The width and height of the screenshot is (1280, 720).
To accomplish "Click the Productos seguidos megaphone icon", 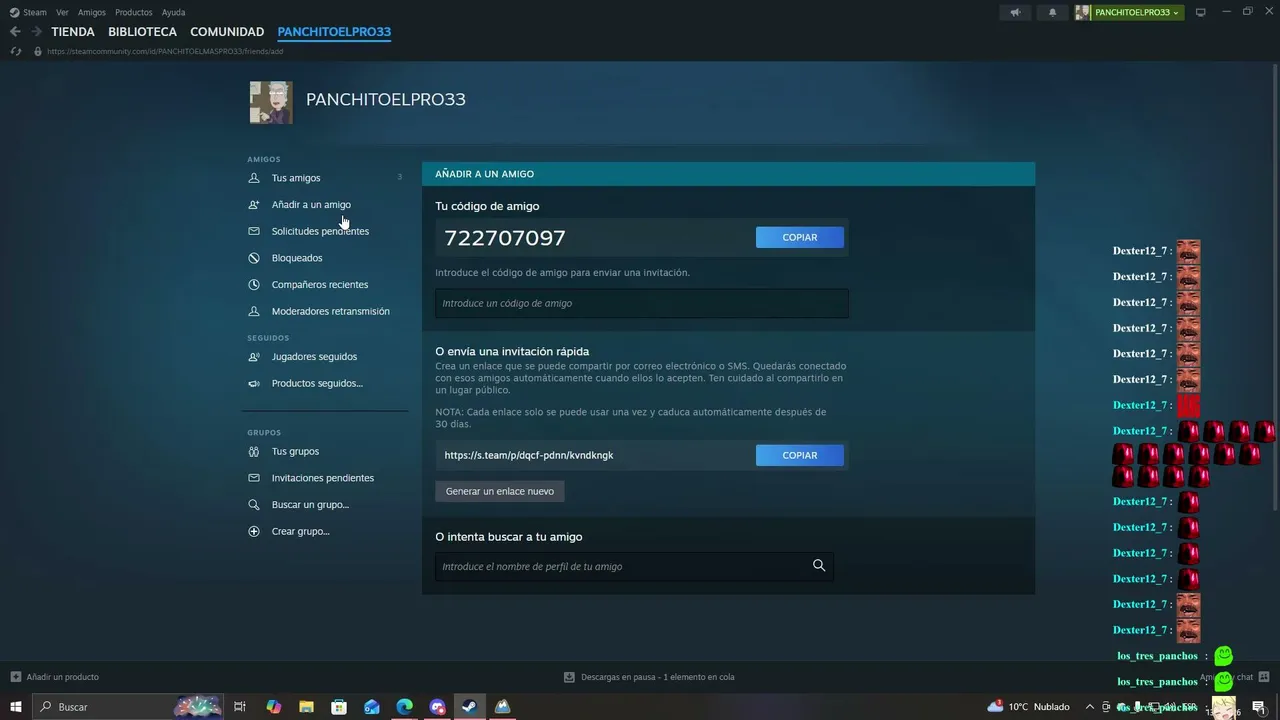I will (x=254, y=383).
